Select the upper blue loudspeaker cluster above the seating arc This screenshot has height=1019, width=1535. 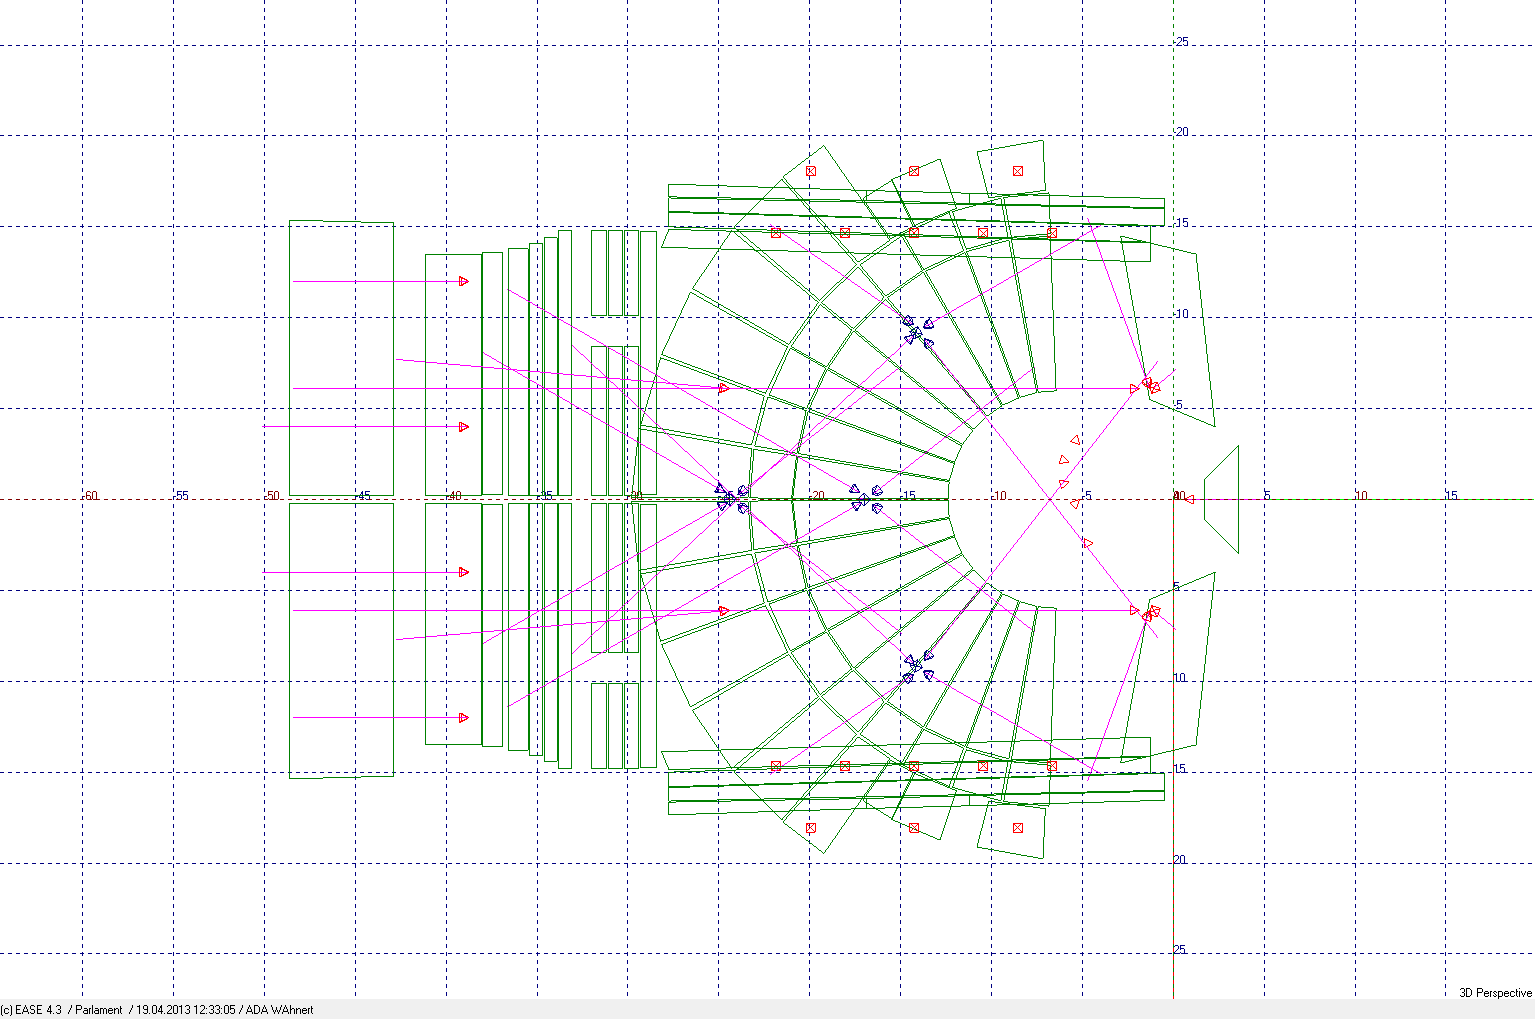(918, 333)
